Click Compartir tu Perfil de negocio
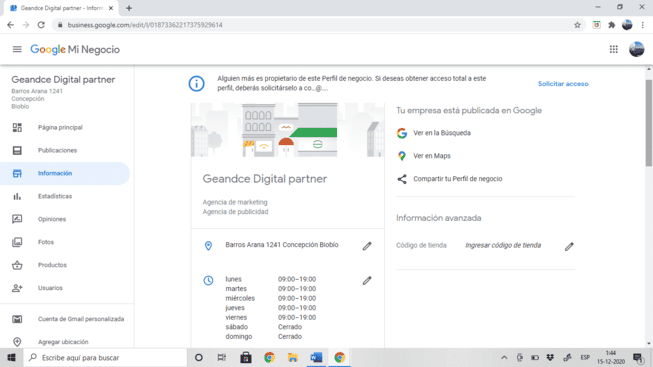The width and height of the screenshot is (653, 367). point(458,179)
